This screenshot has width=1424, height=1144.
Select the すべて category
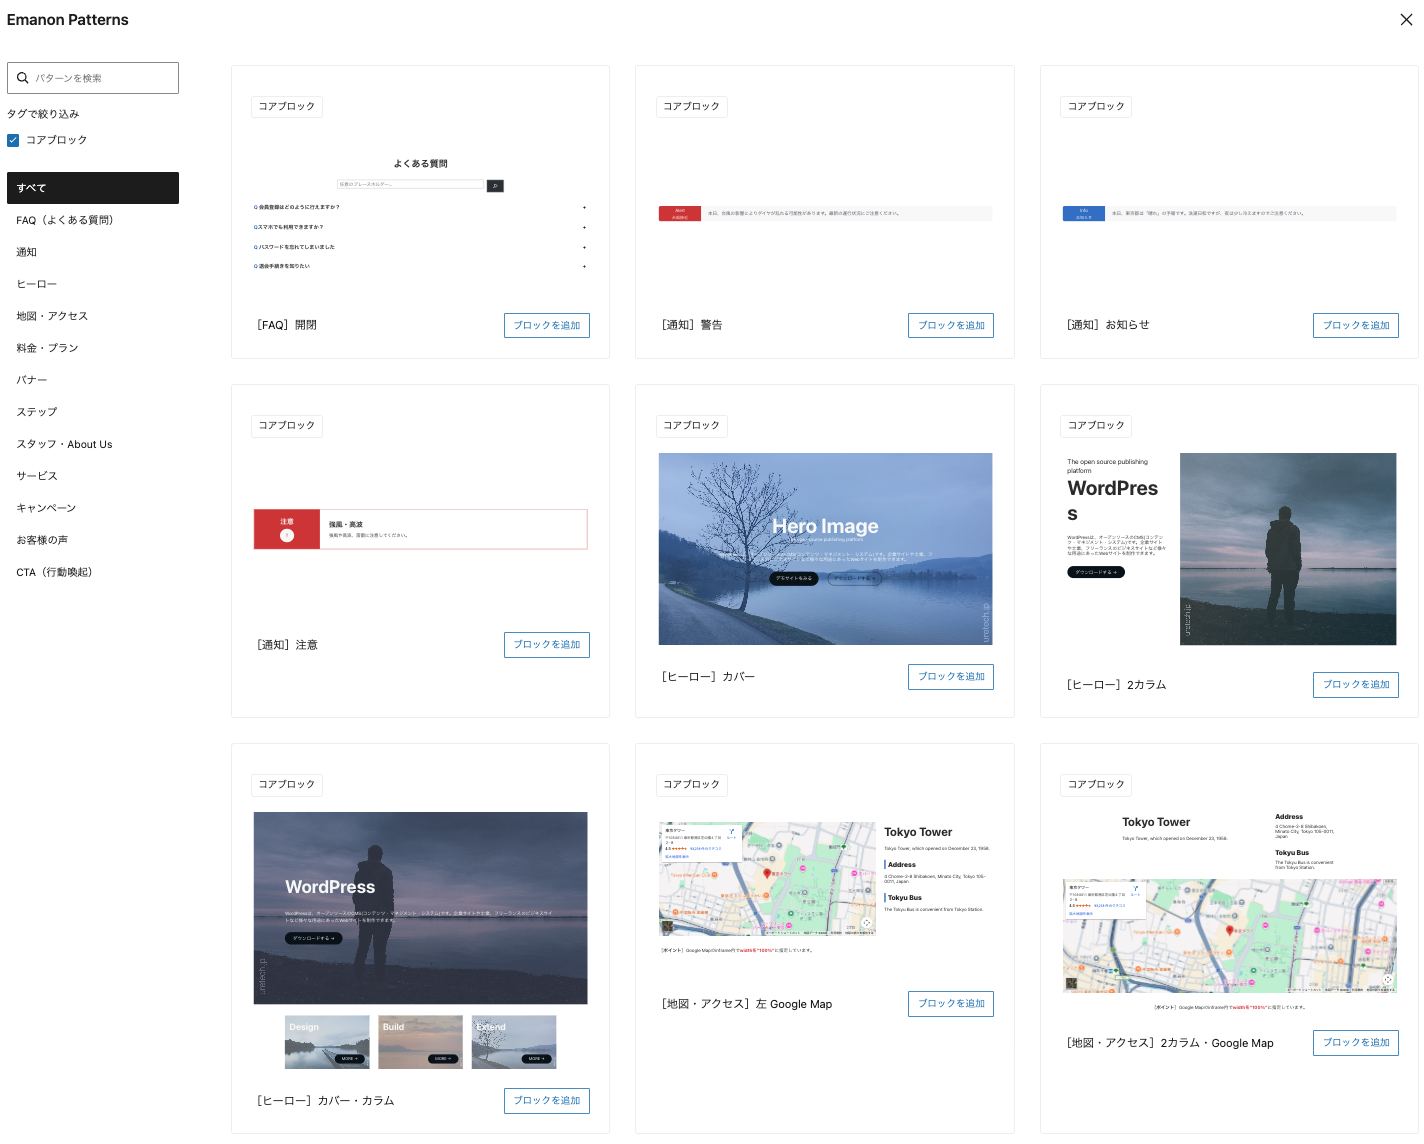click(x=92, y=188)
